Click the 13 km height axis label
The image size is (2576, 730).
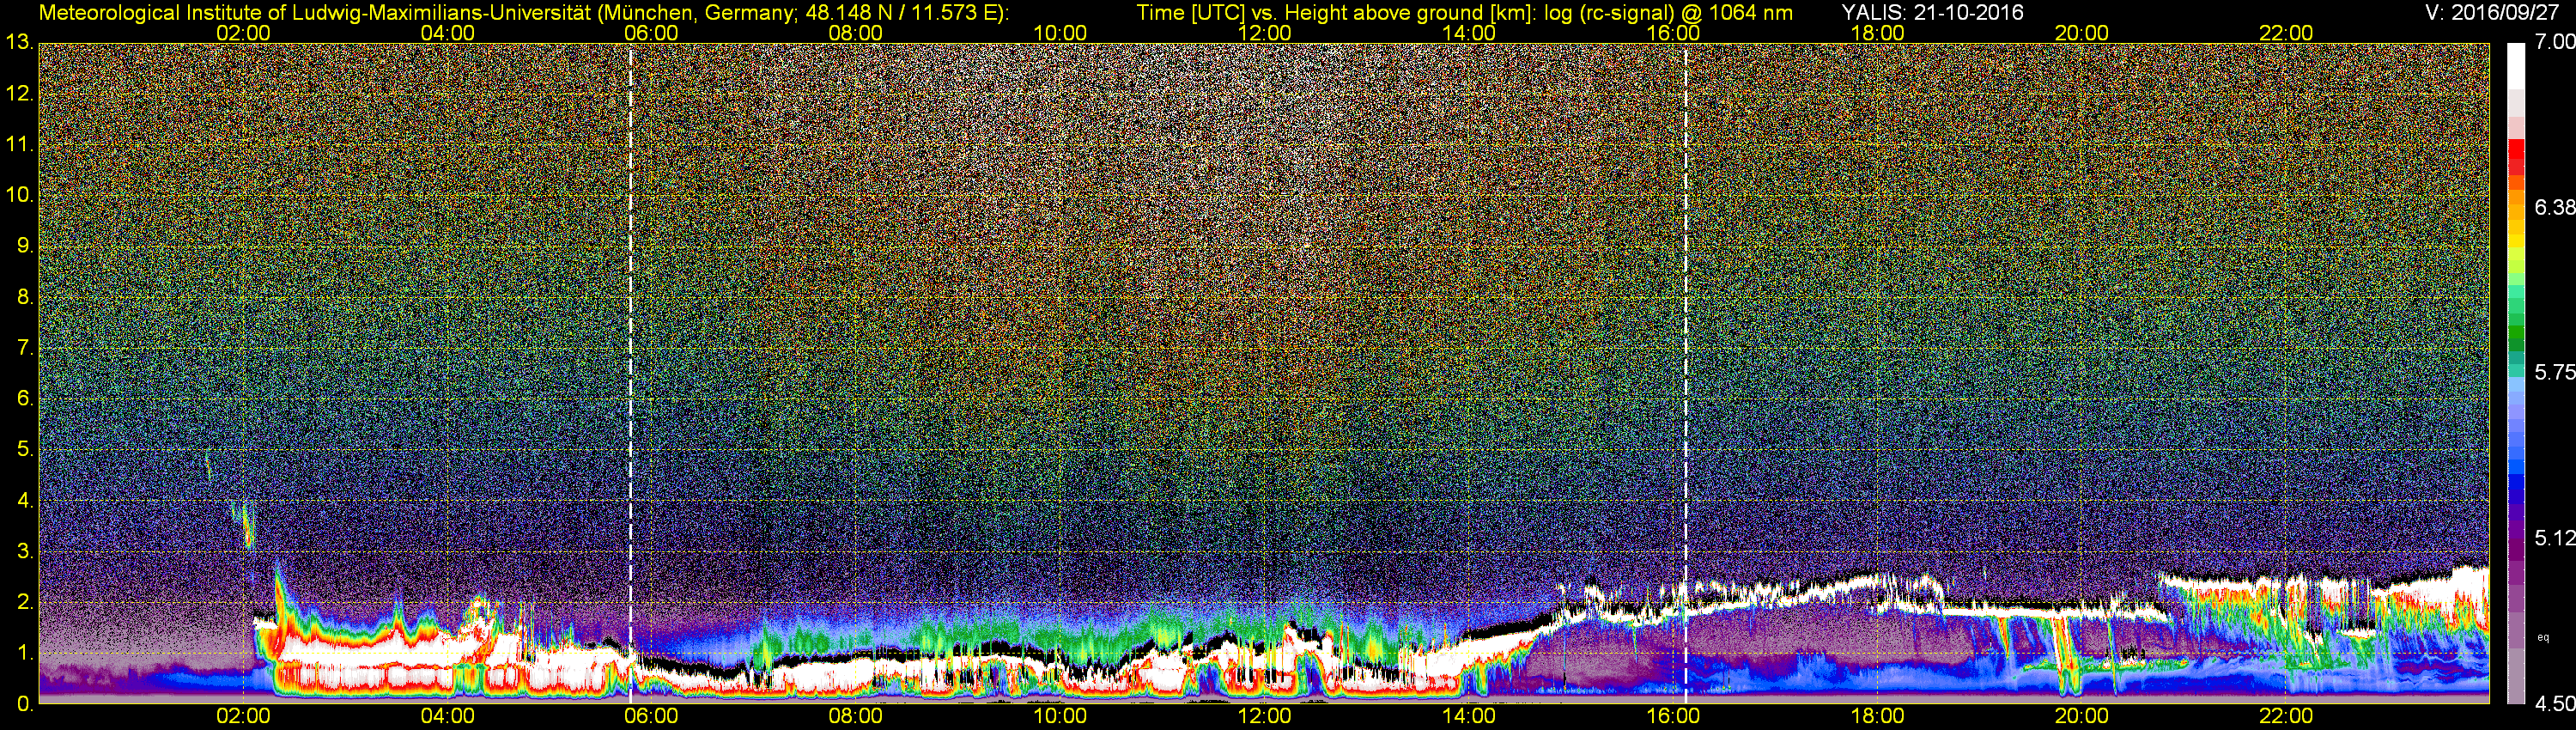(18, 43)
